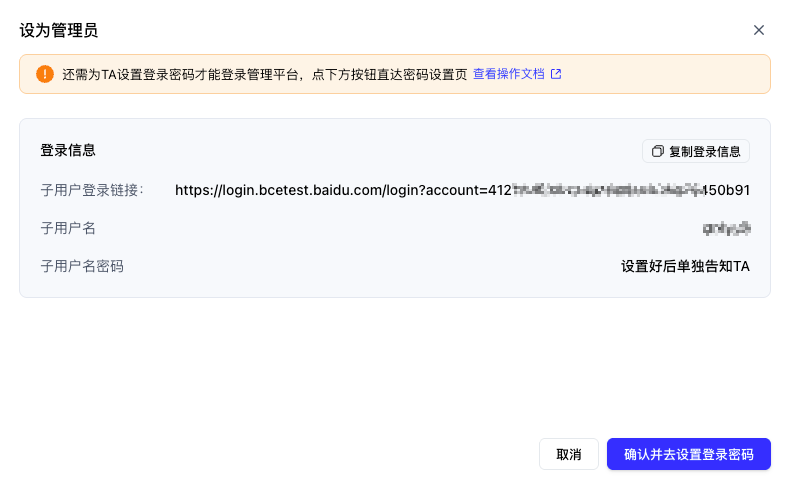Click the blurred portion of the login URL

click(607, 190)
